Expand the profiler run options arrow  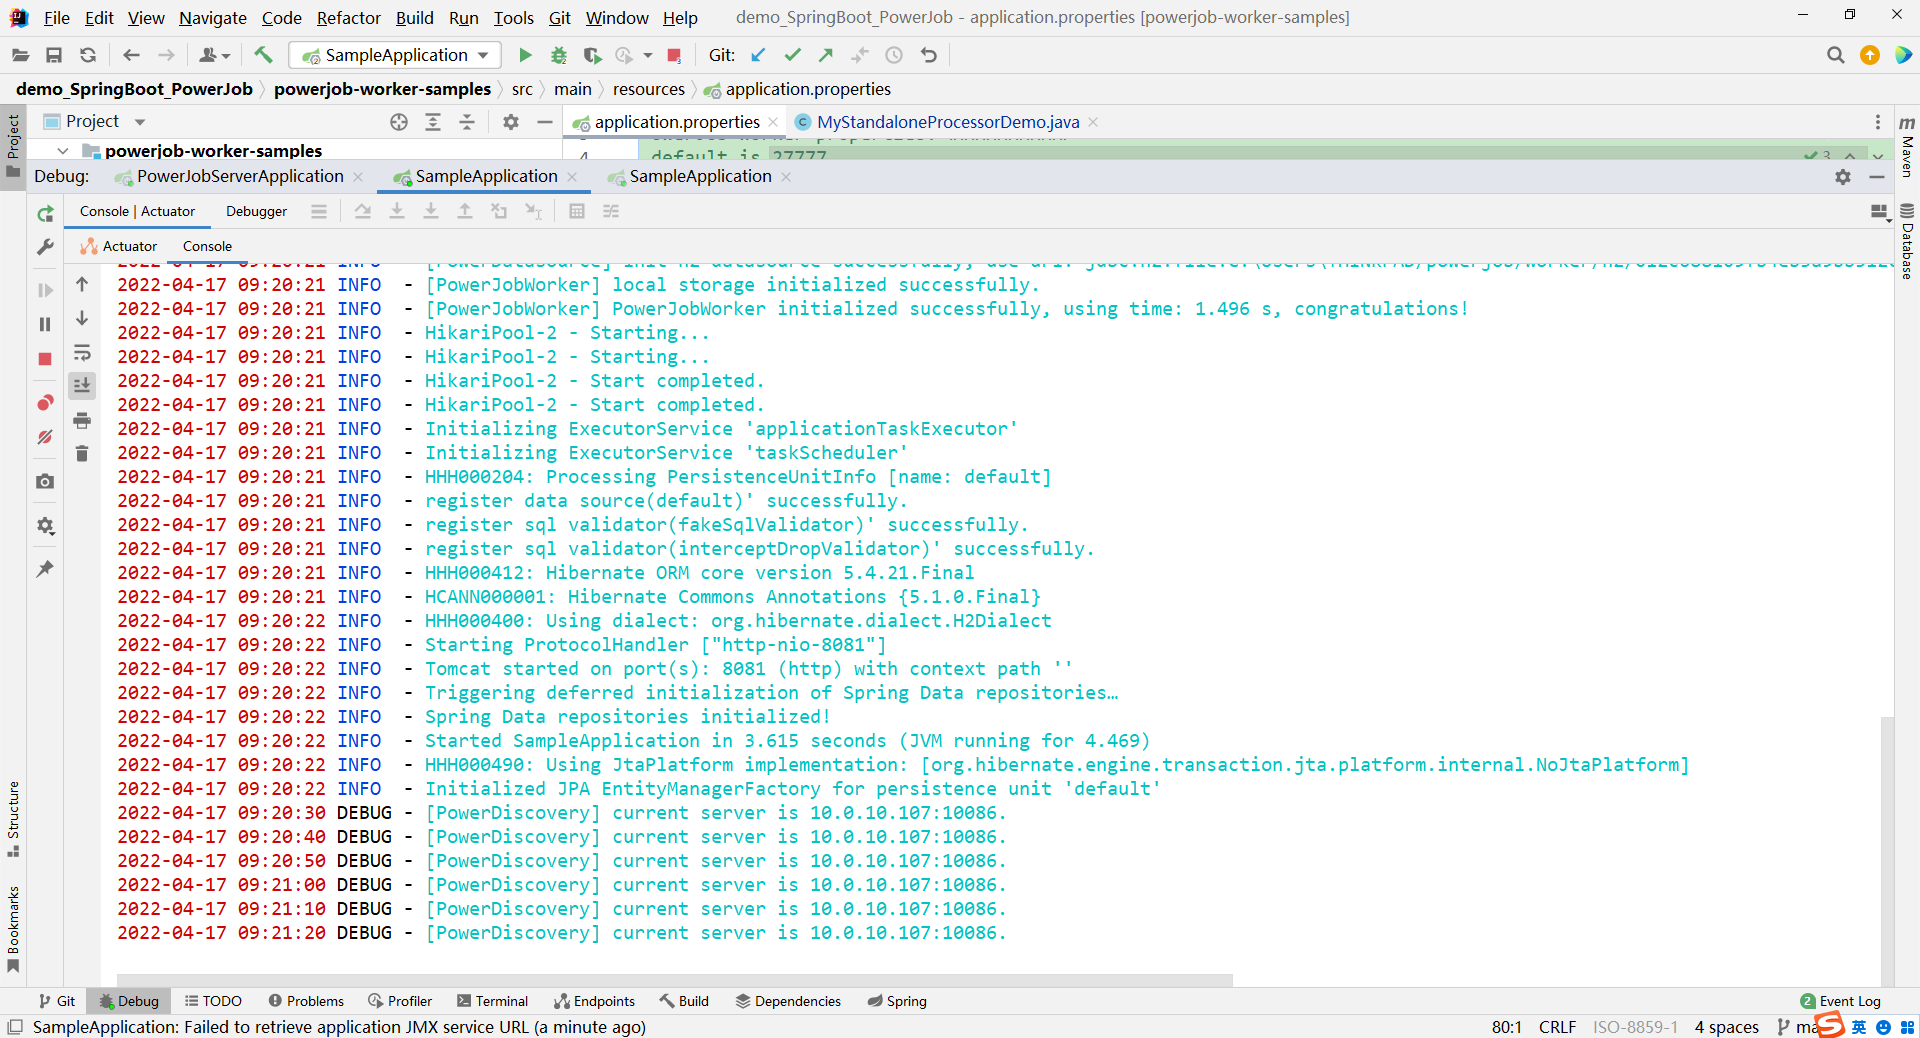648,55
